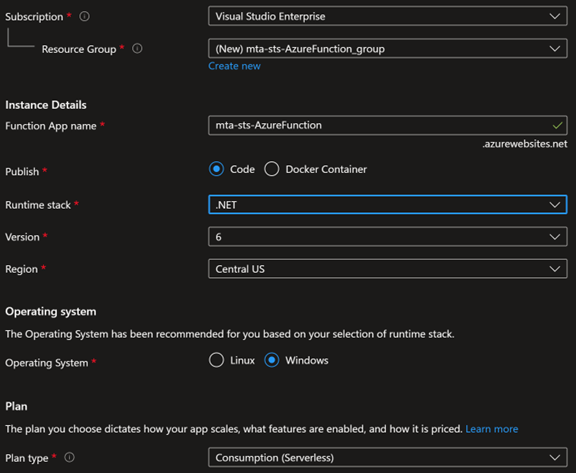Open the Runtime stack .NET dropdown

pyautogui.click(x=388, y=205)
